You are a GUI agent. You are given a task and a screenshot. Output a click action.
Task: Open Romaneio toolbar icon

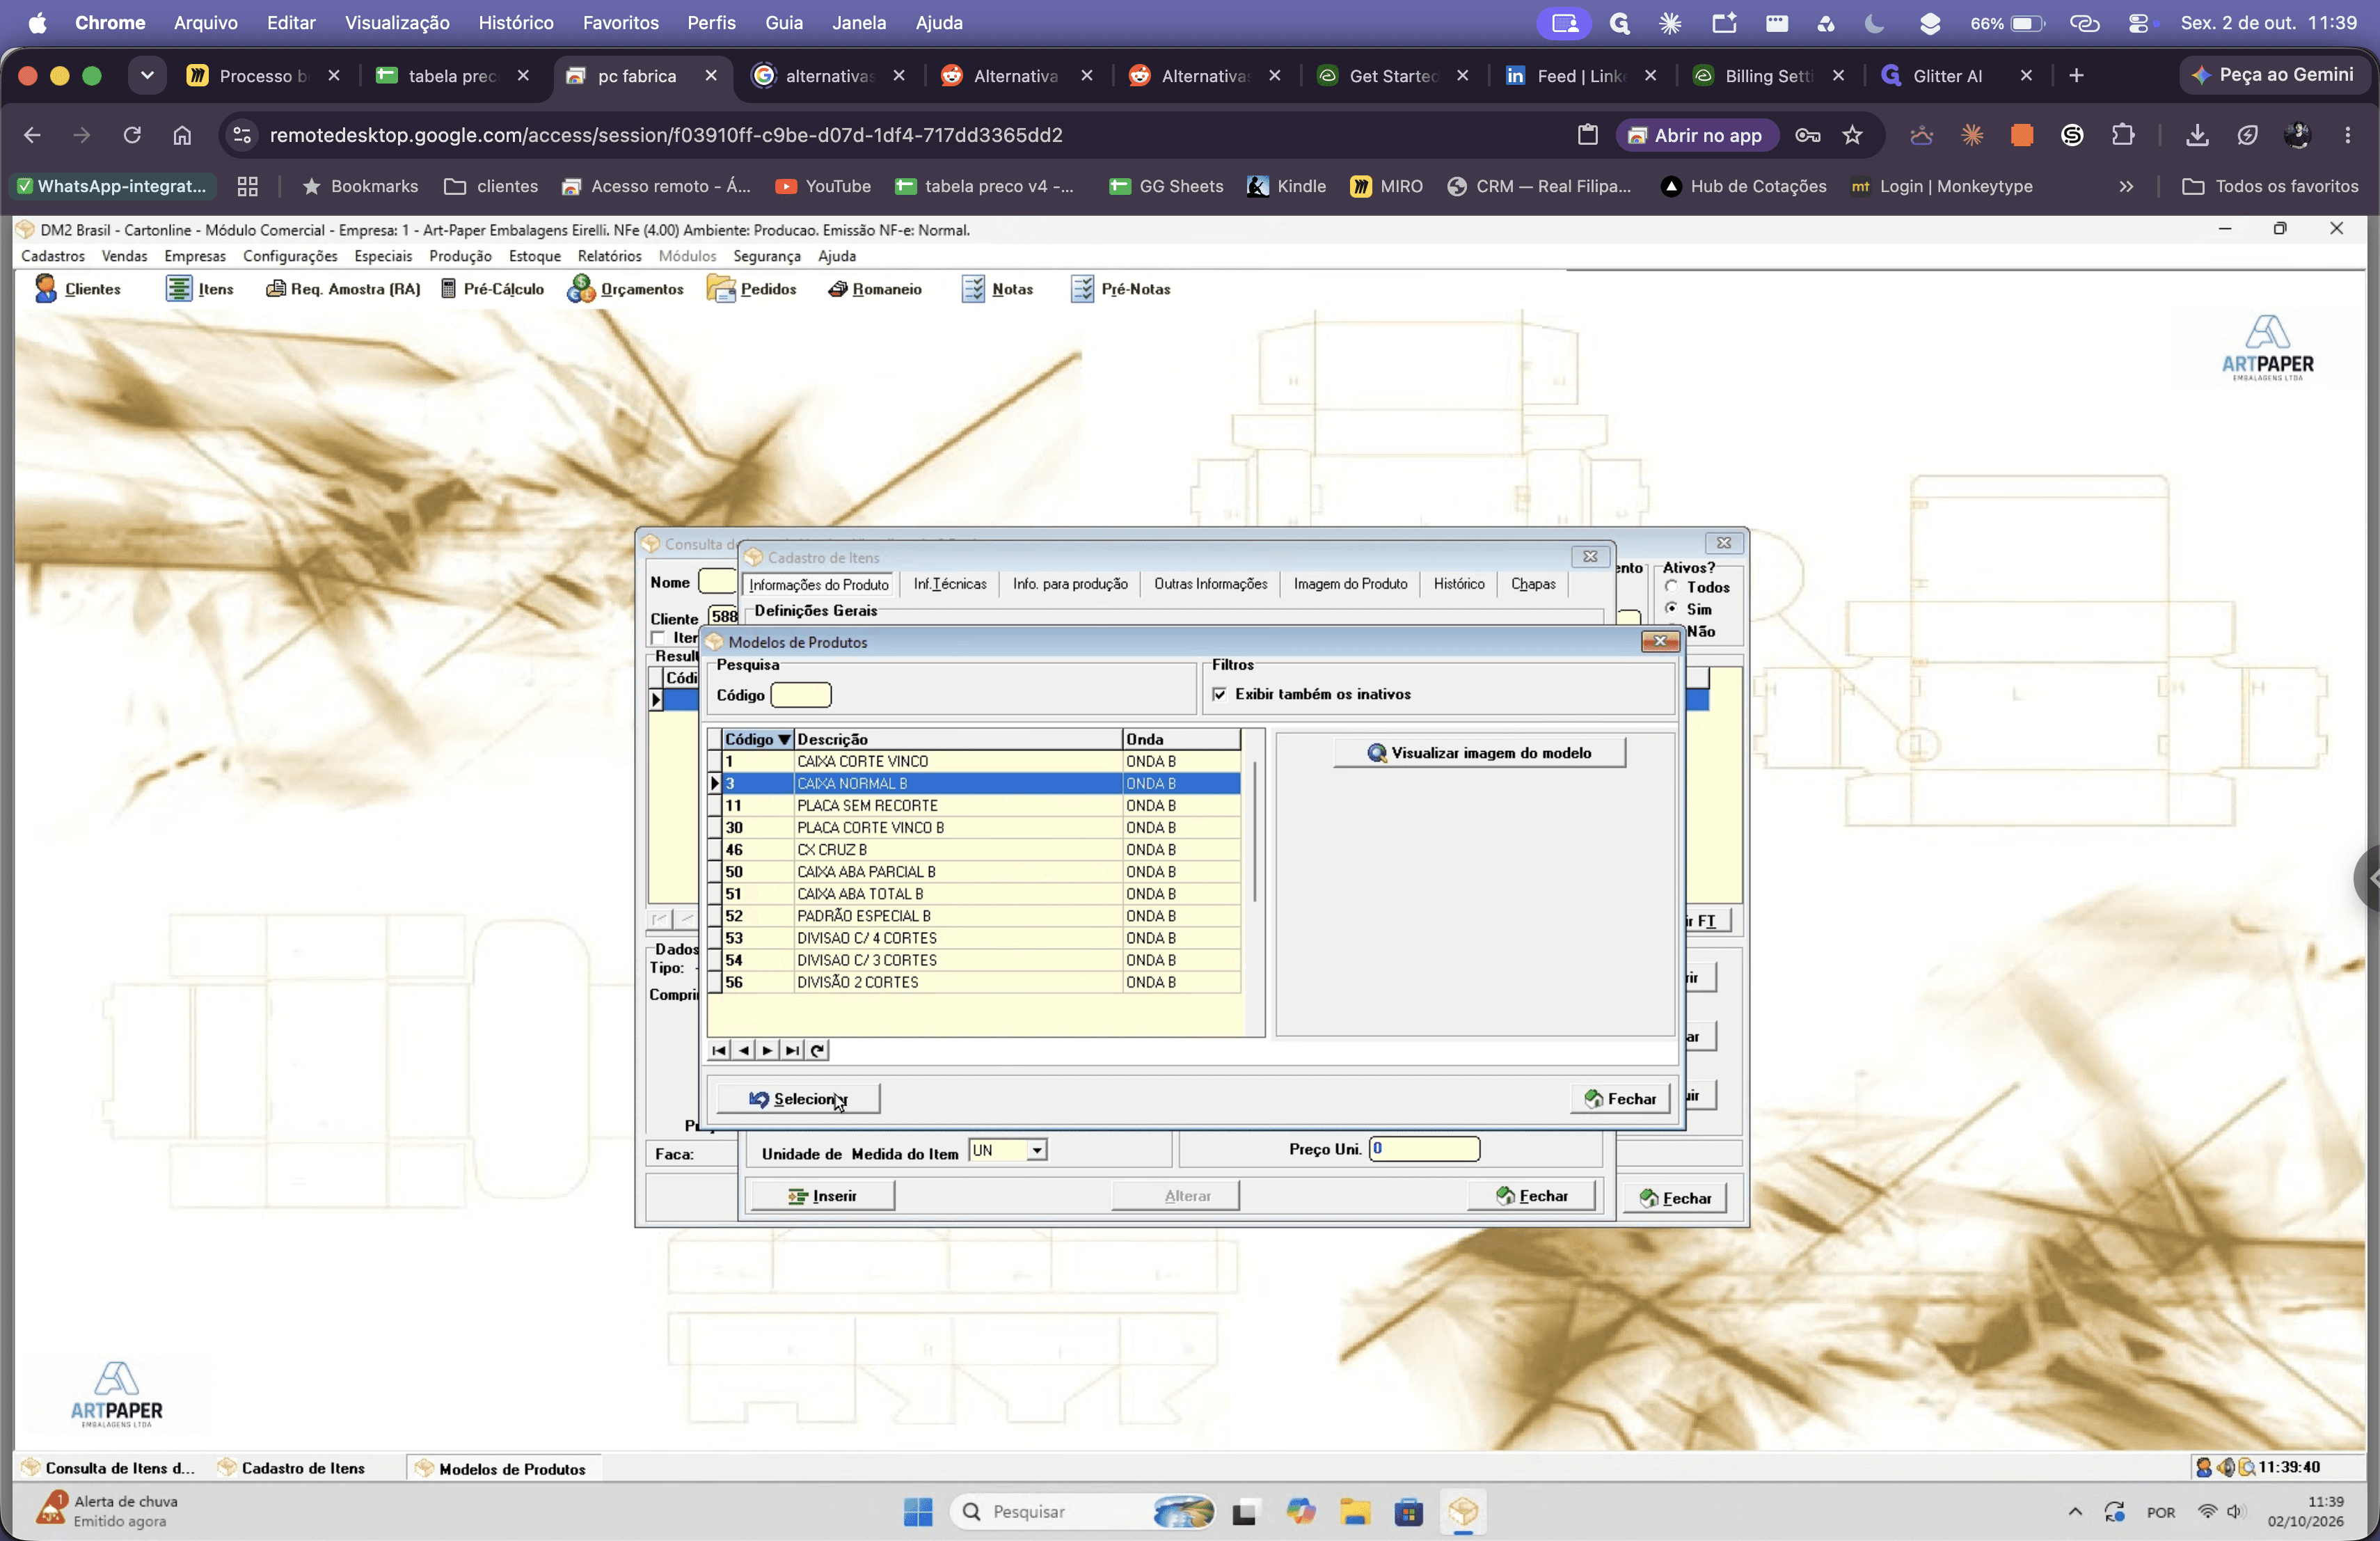tap(874, 289)
